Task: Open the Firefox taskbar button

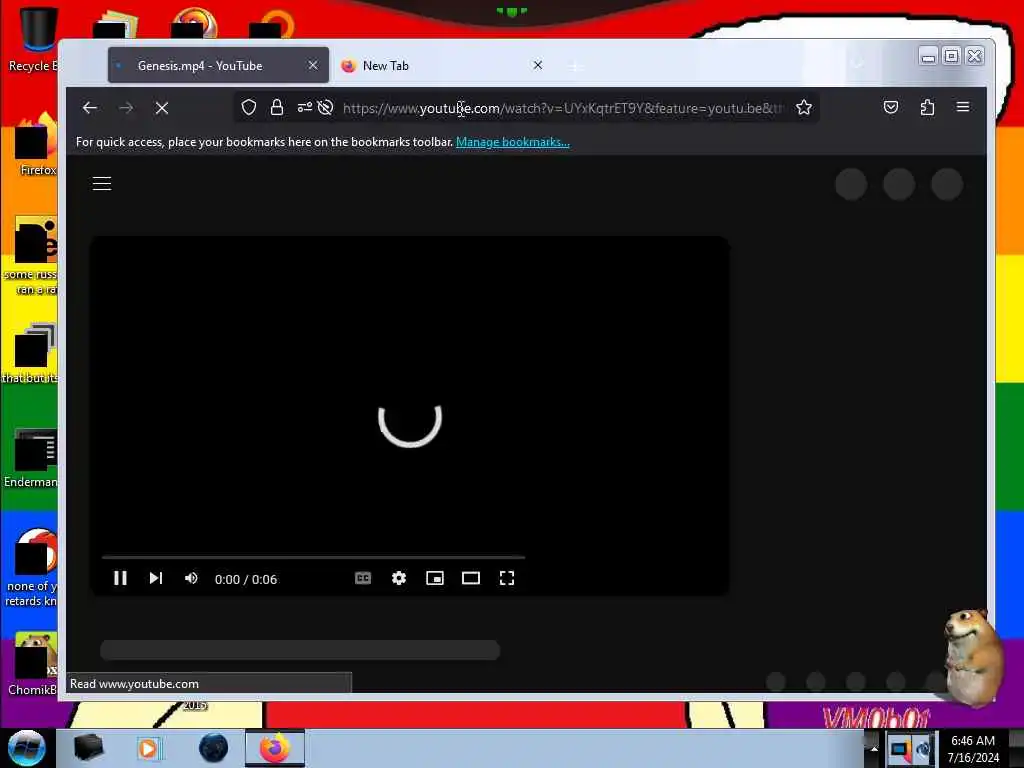Action: (x=275, y=748)
